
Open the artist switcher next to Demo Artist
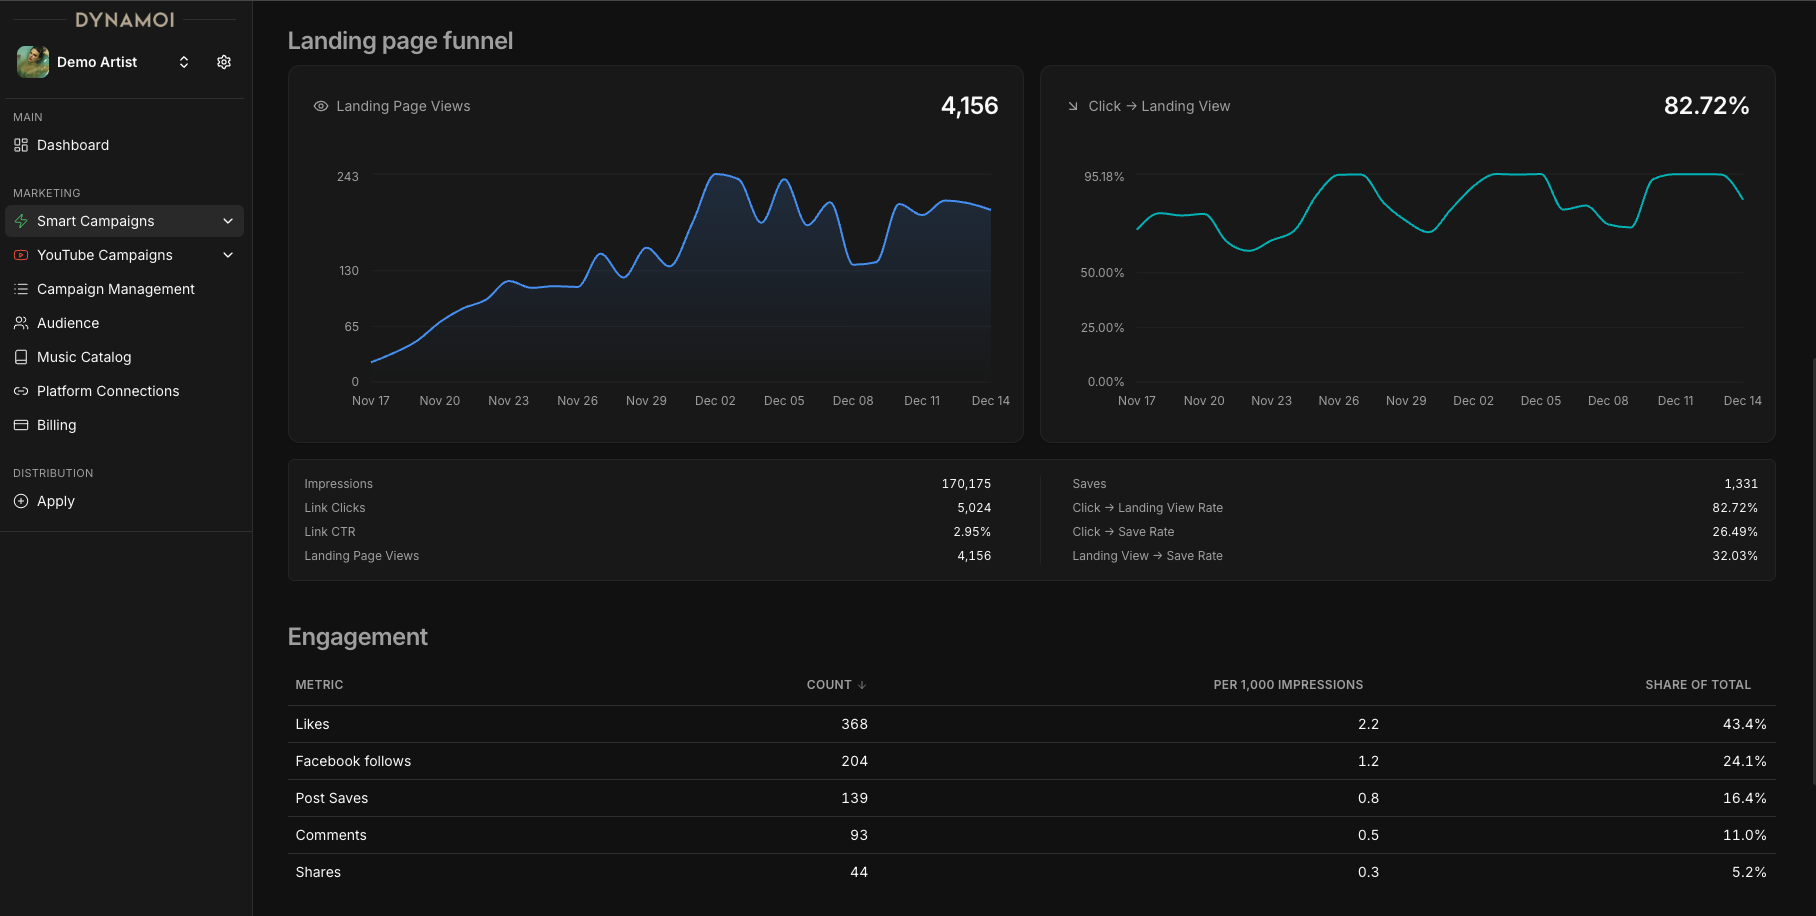[x=184, y=62]
